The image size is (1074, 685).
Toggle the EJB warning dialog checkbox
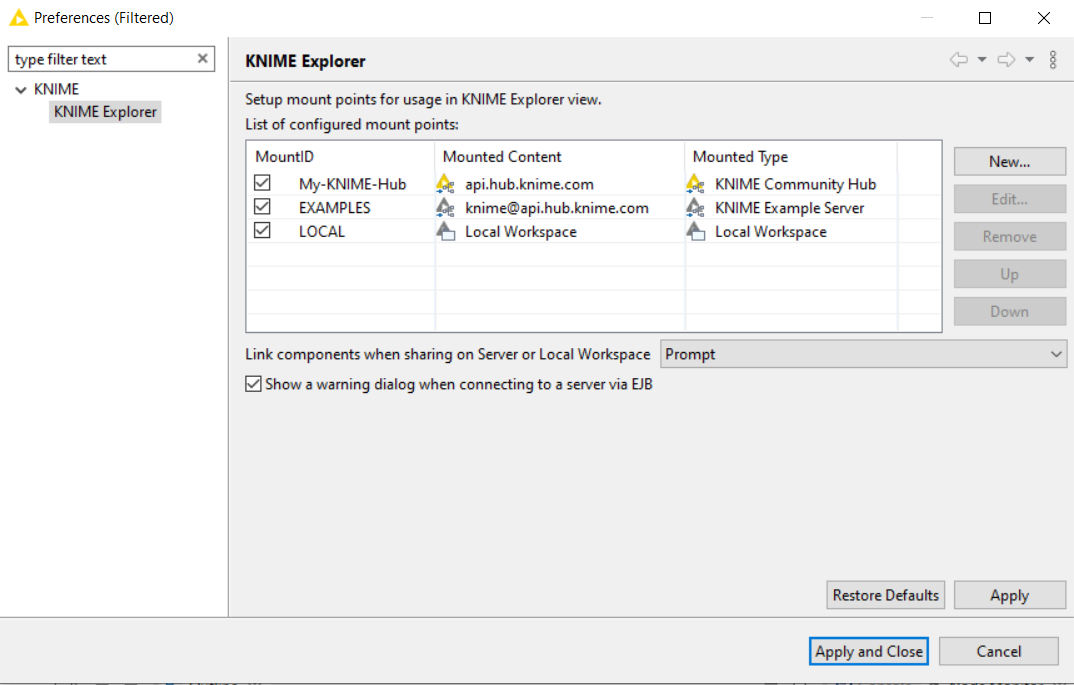(253, 384)
